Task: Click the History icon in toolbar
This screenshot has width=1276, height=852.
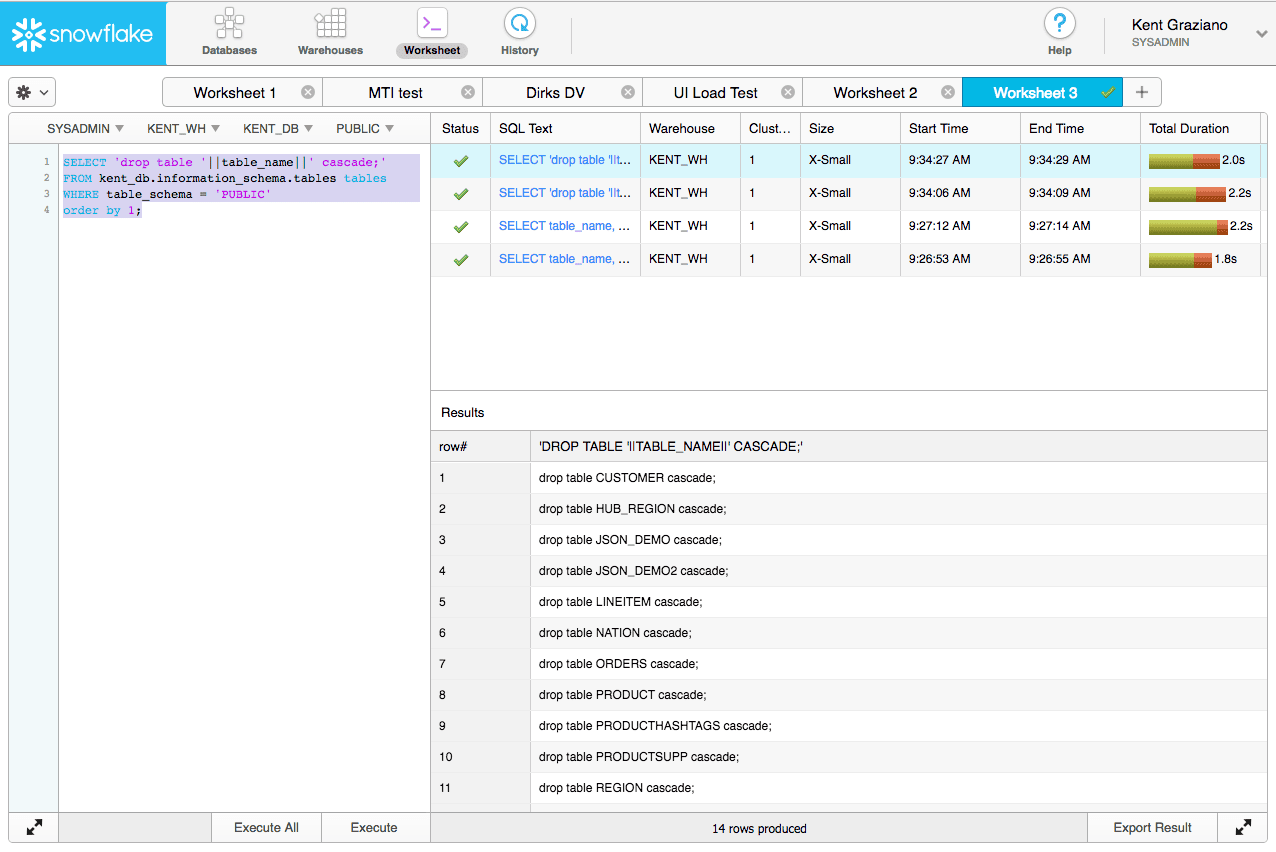Action: [519, 24]
